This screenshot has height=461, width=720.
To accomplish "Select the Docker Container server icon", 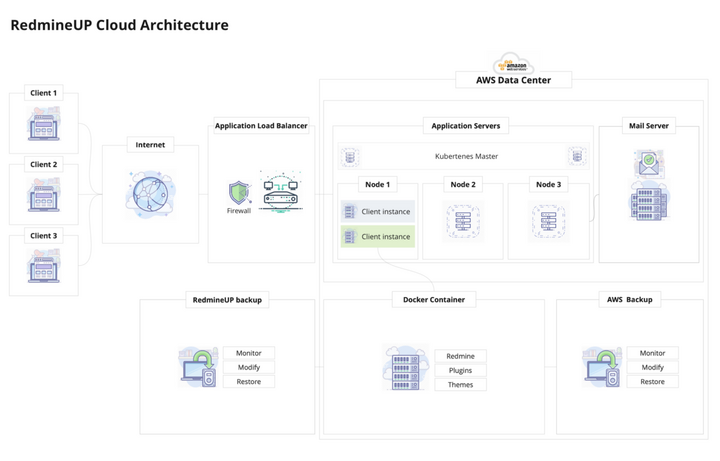I will (x=402, y=368).
